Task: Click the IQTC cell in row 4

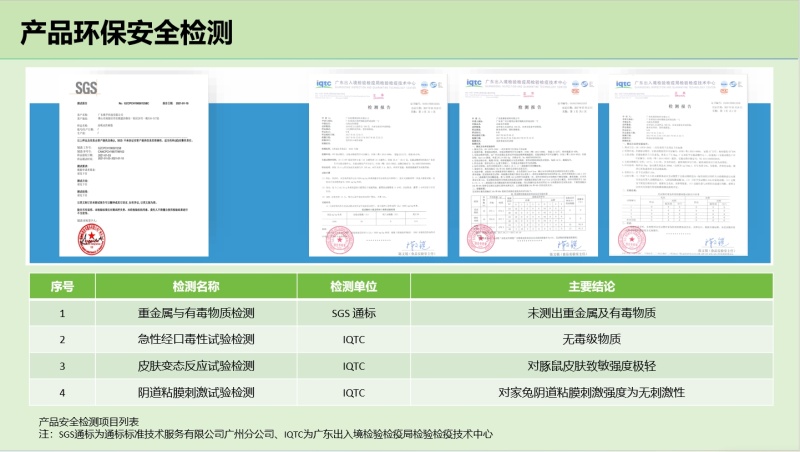Action: 354,392
